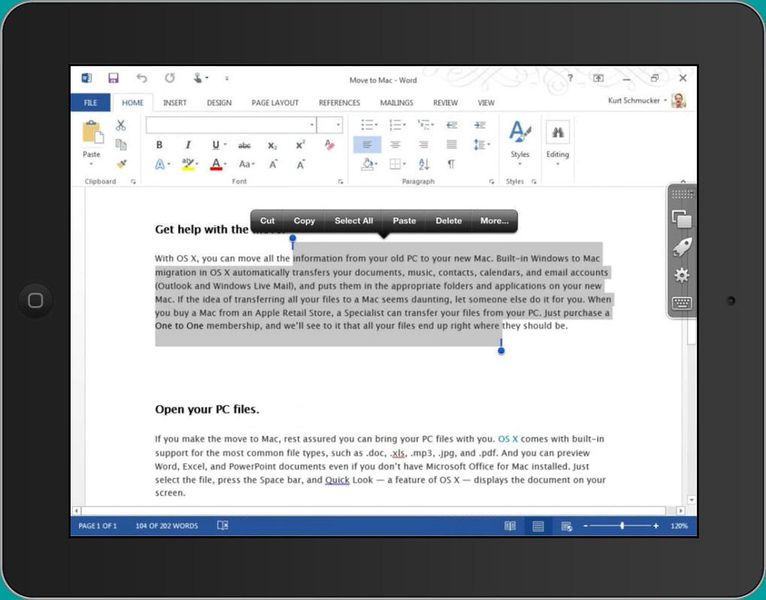Undo the last action
766x600 pixels.
click(142, 78)
